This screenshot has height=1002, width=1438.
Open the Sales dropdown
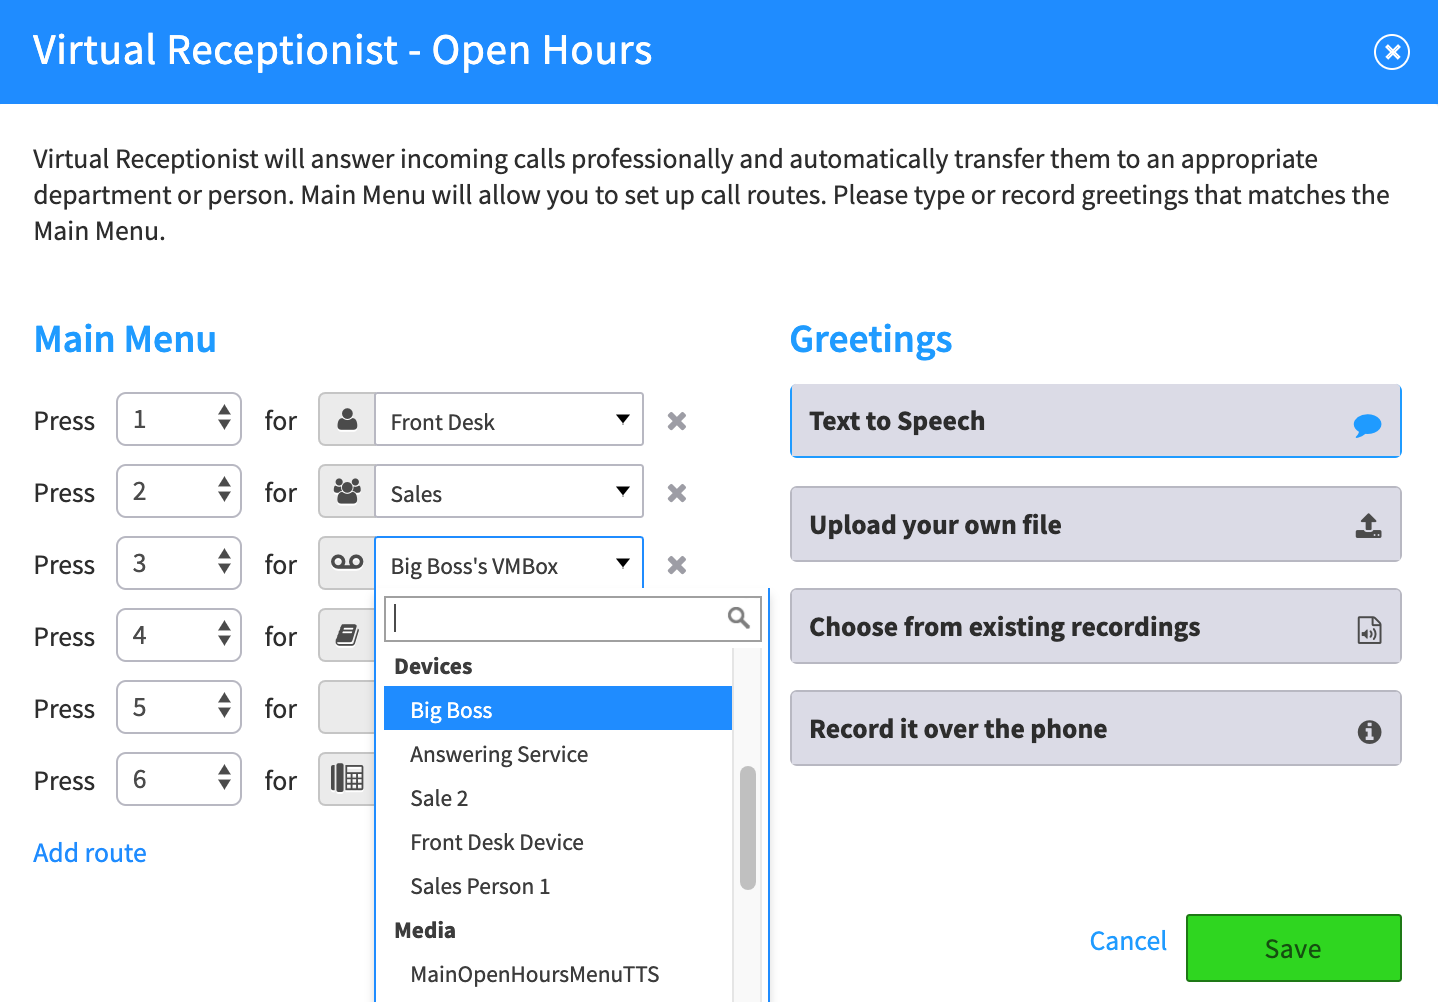point(509,492)
